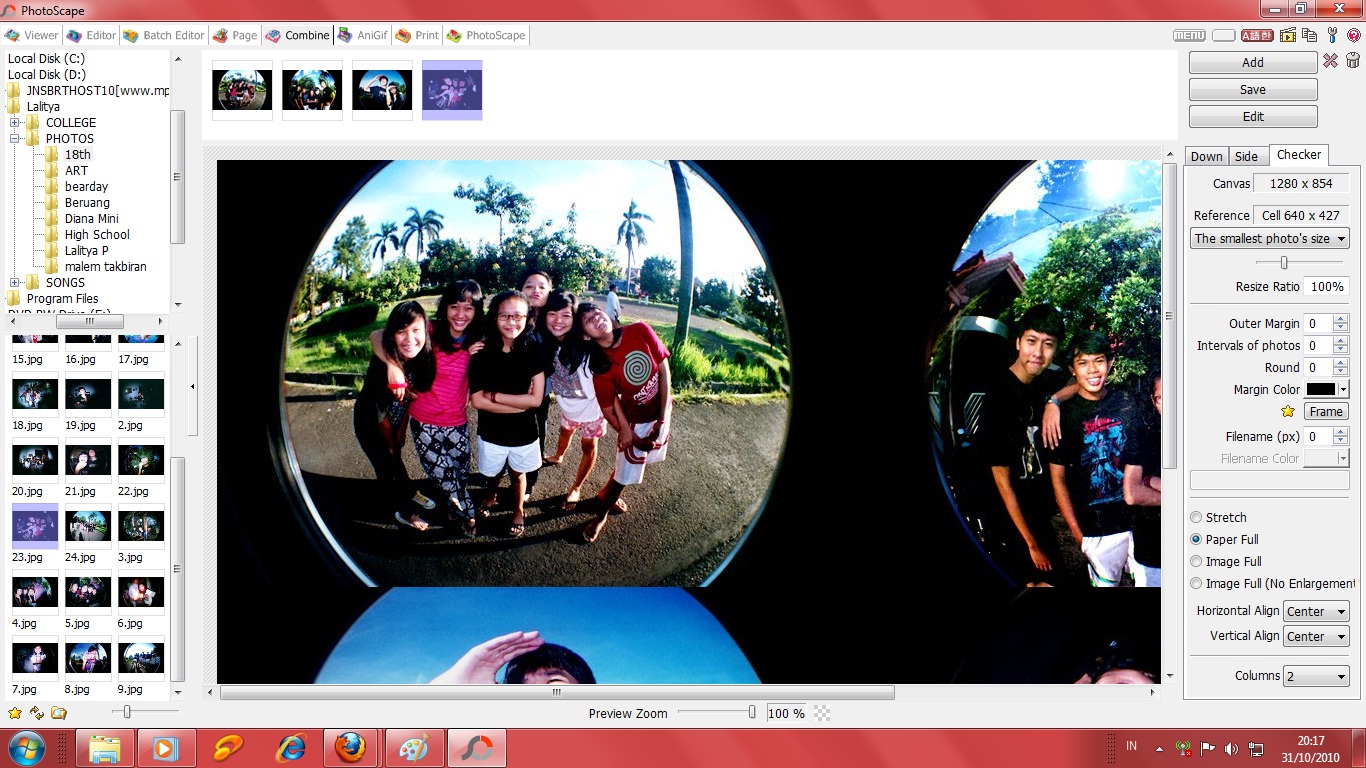Remove selected photo with pink X

point(1330,61)
